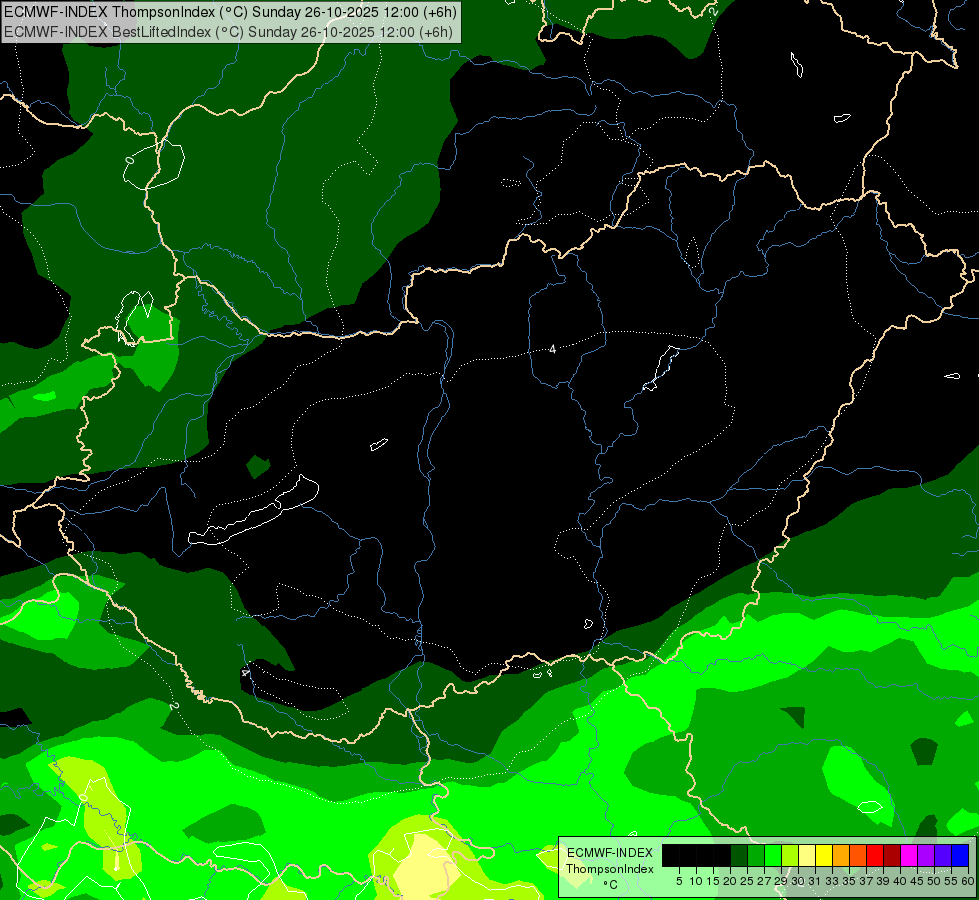
Task: Select the medium green 25–27 legend swatch
Action: [756, 855]
